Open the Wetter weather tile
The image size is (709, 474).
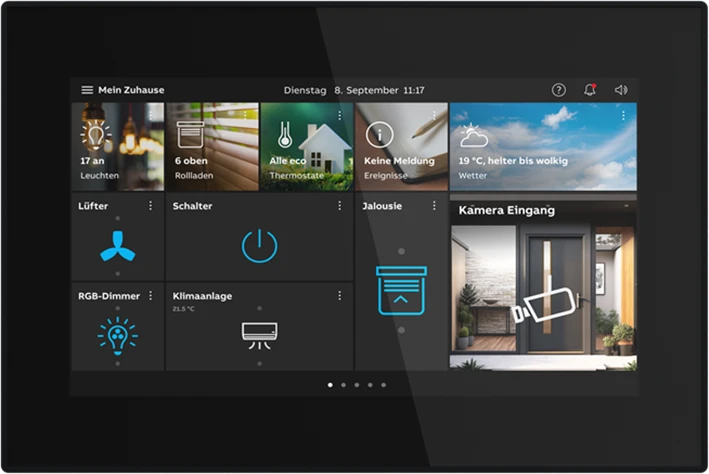click(542, 147)
